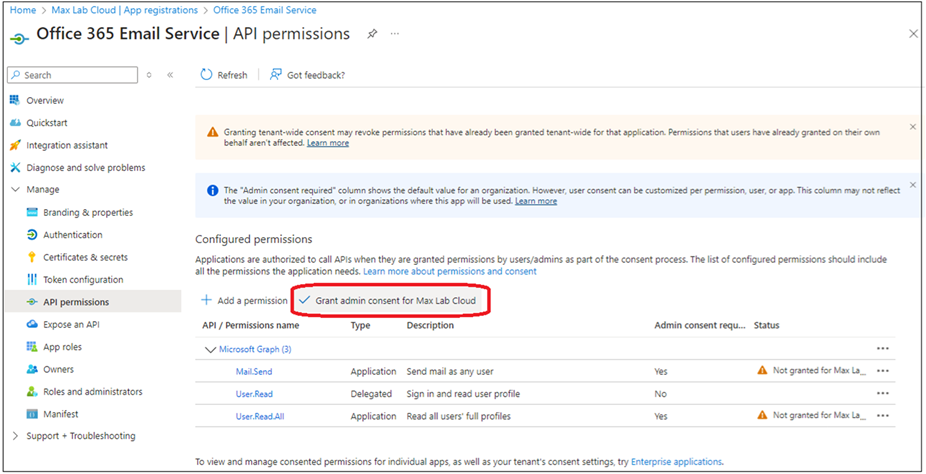Screen dimensions: 926x474
Task: Click the Branding & properties icon
Action: [x=32, y=213]
